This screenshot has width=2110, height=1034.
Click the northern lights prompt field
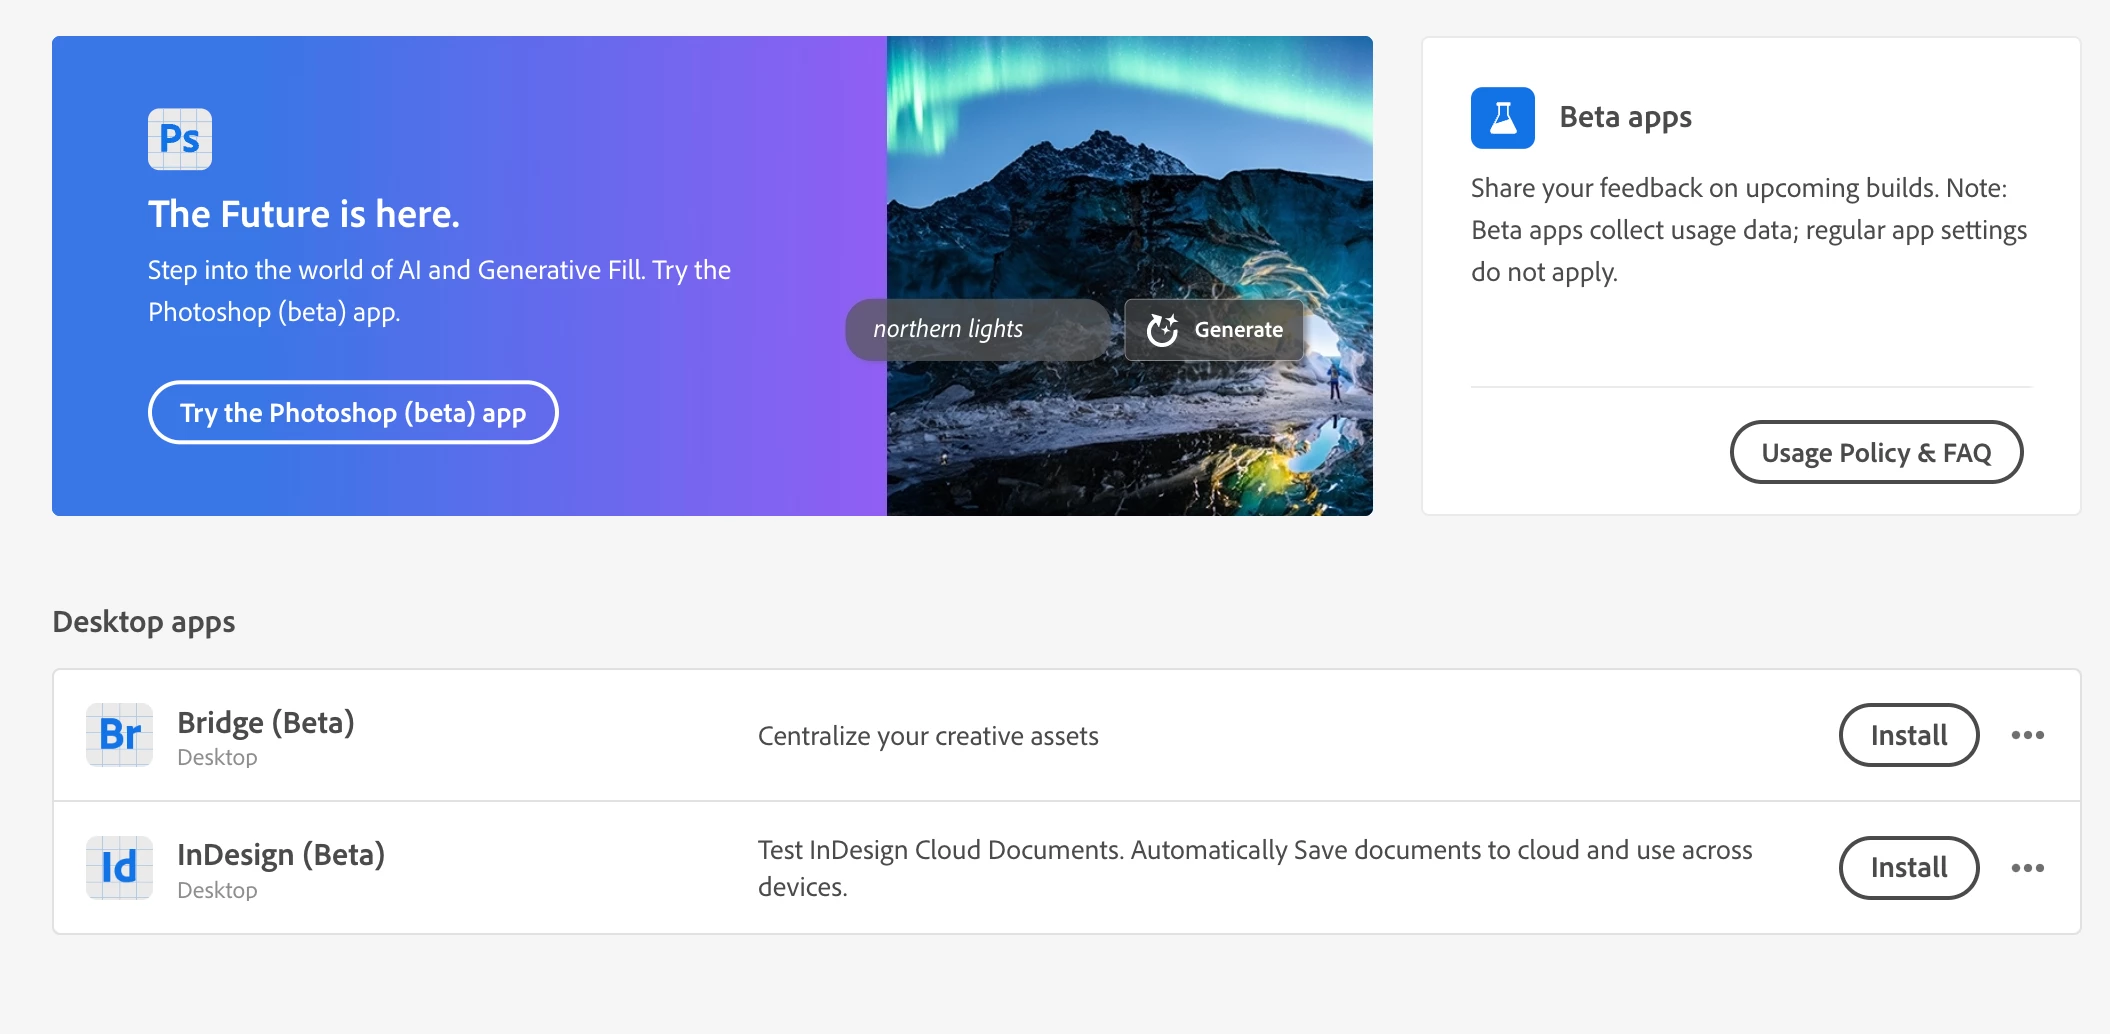(x=977, y=329)
